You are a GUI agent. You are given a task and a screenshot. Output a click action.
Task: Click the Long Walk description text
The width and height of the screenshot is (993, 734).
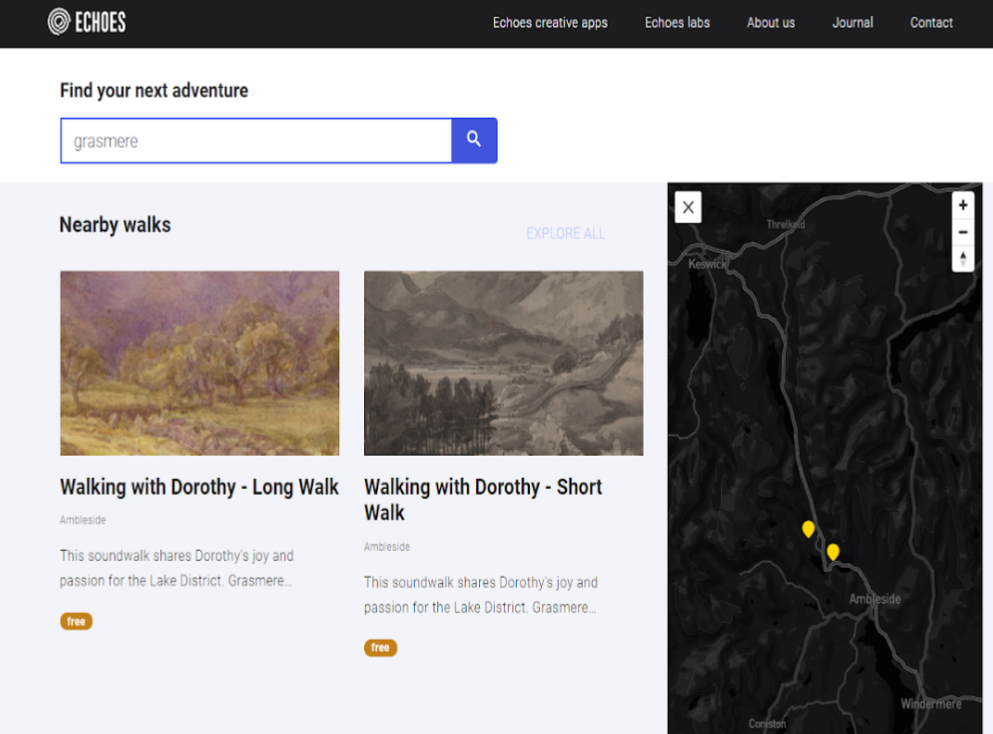pyautogui.click(x=177, y=568)
